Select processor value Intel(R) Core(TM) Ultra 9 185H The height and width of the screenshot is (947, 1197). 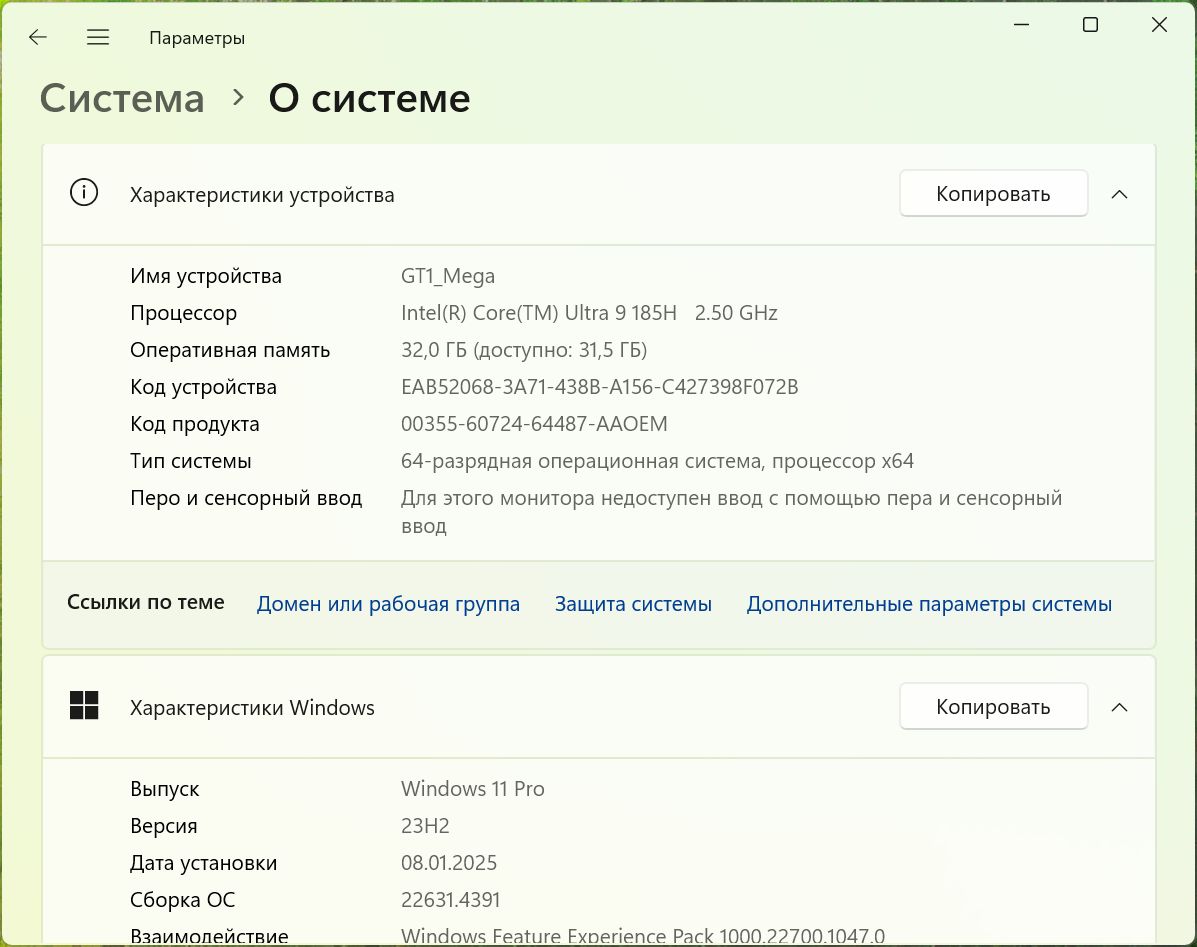pos(539,313)
